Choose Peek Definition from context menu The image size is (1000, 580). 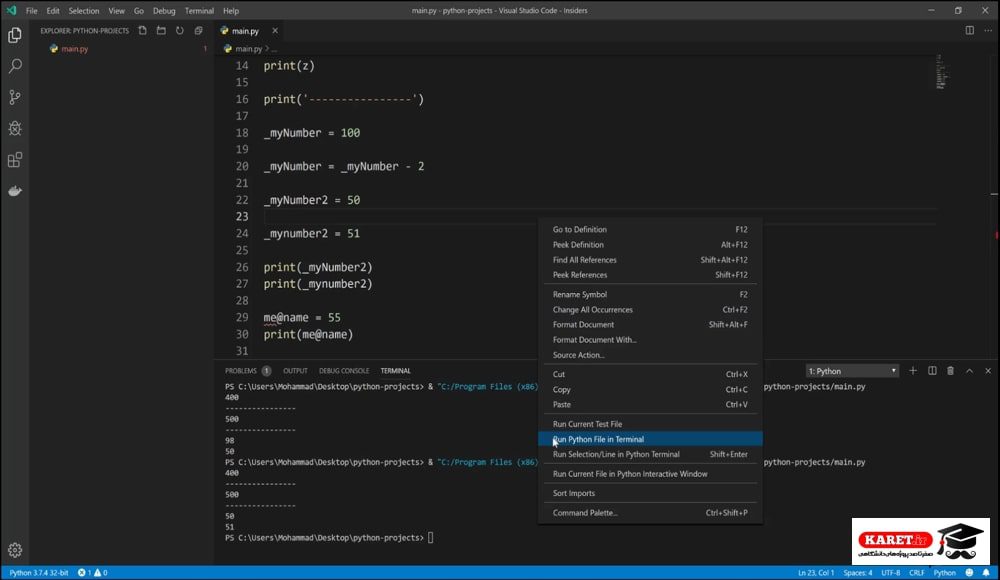pyautogui.click(x=650, y=245)
